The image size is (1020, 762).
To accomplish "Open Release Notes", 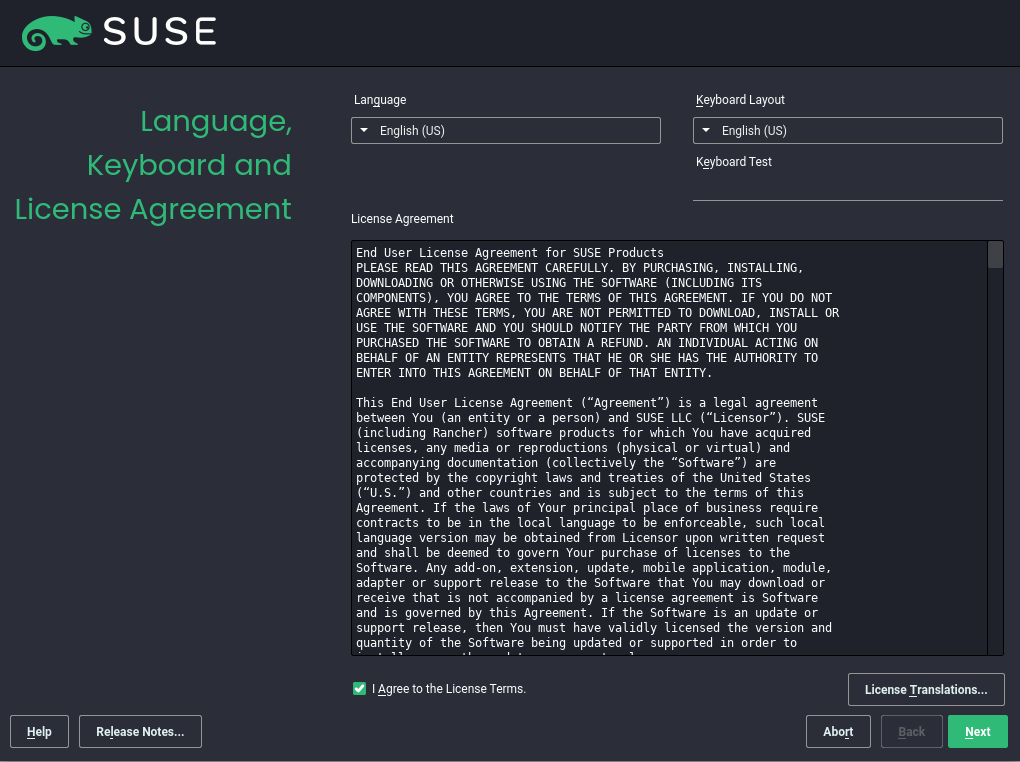I will (140, 731).
